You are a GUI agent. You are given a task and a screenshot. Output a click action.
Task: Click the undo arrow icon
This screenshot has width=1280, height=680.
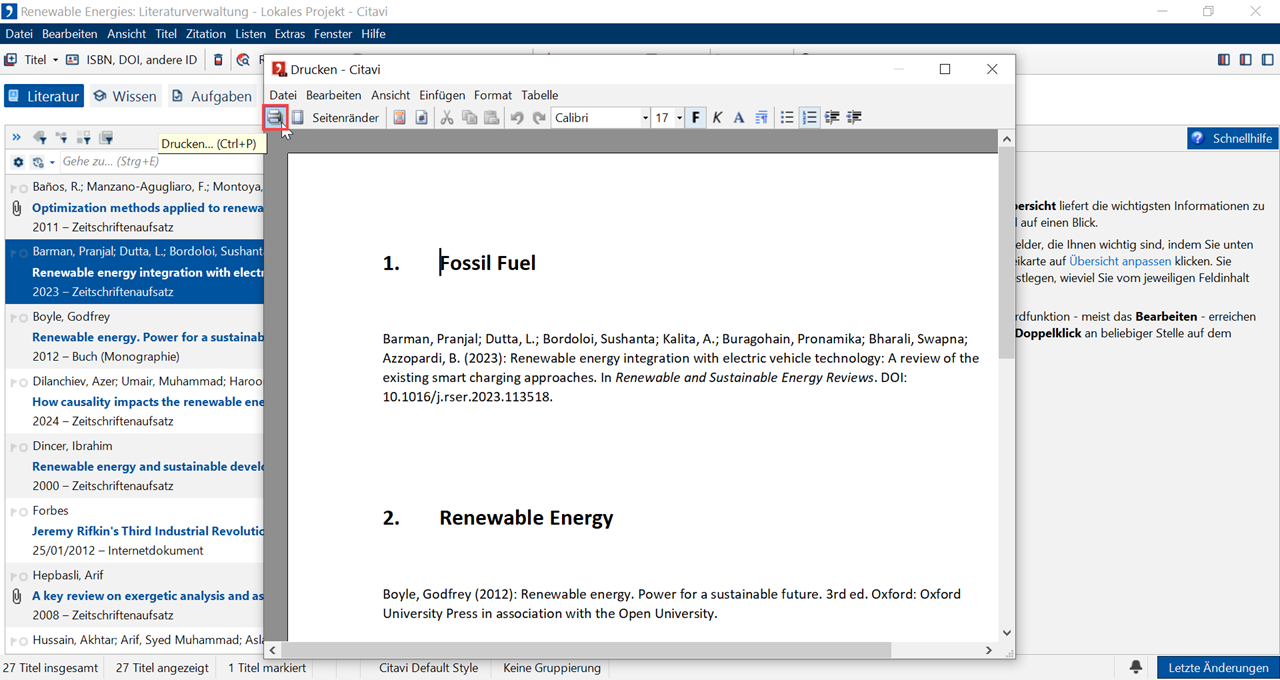517,118
